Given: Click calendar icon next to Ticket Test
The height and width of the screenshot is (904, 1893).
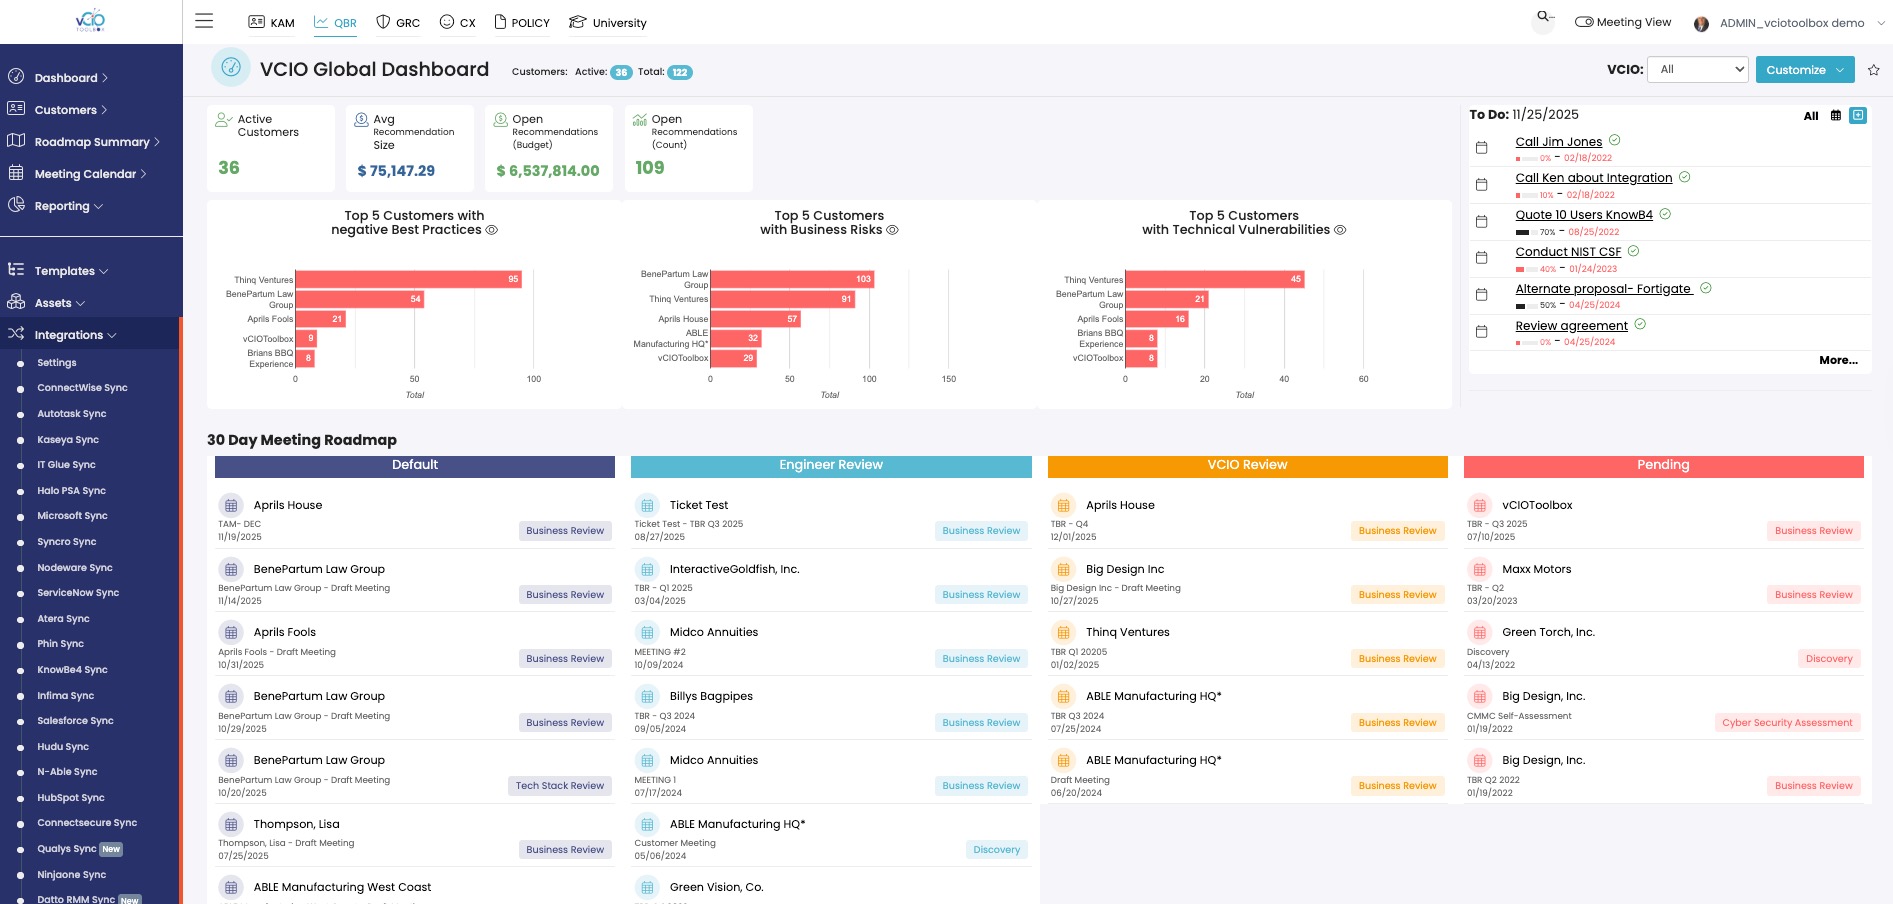Looking at the screenshot, I should [x=648, y=505].
